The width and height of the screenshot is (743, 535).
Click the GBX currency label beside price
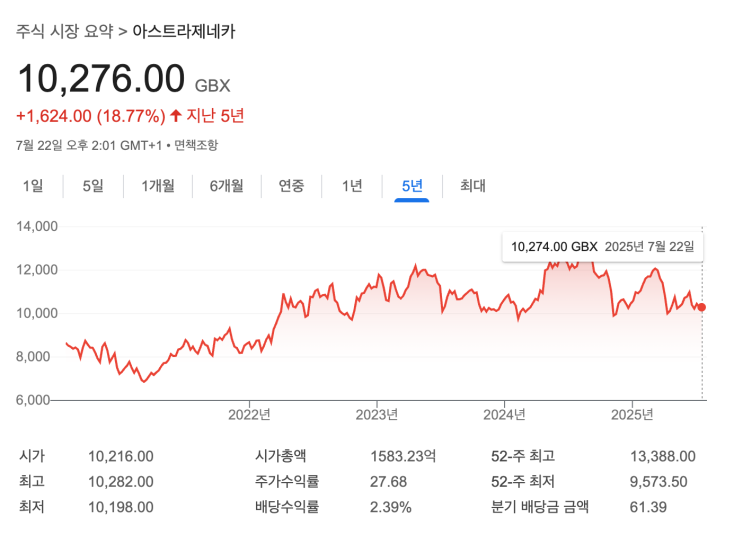click(213, 86)
